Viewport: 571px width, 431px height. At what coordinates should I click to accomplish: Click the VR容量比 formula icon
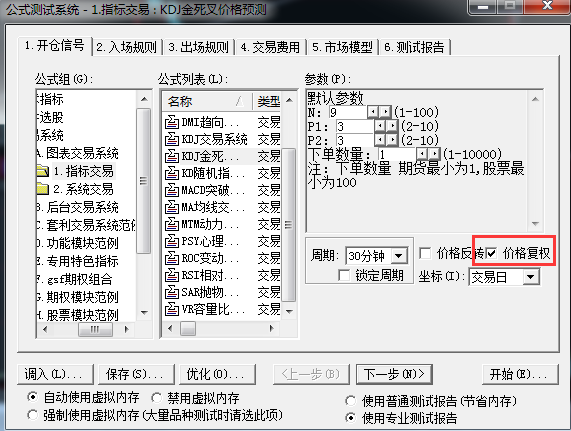pos(172,309)
